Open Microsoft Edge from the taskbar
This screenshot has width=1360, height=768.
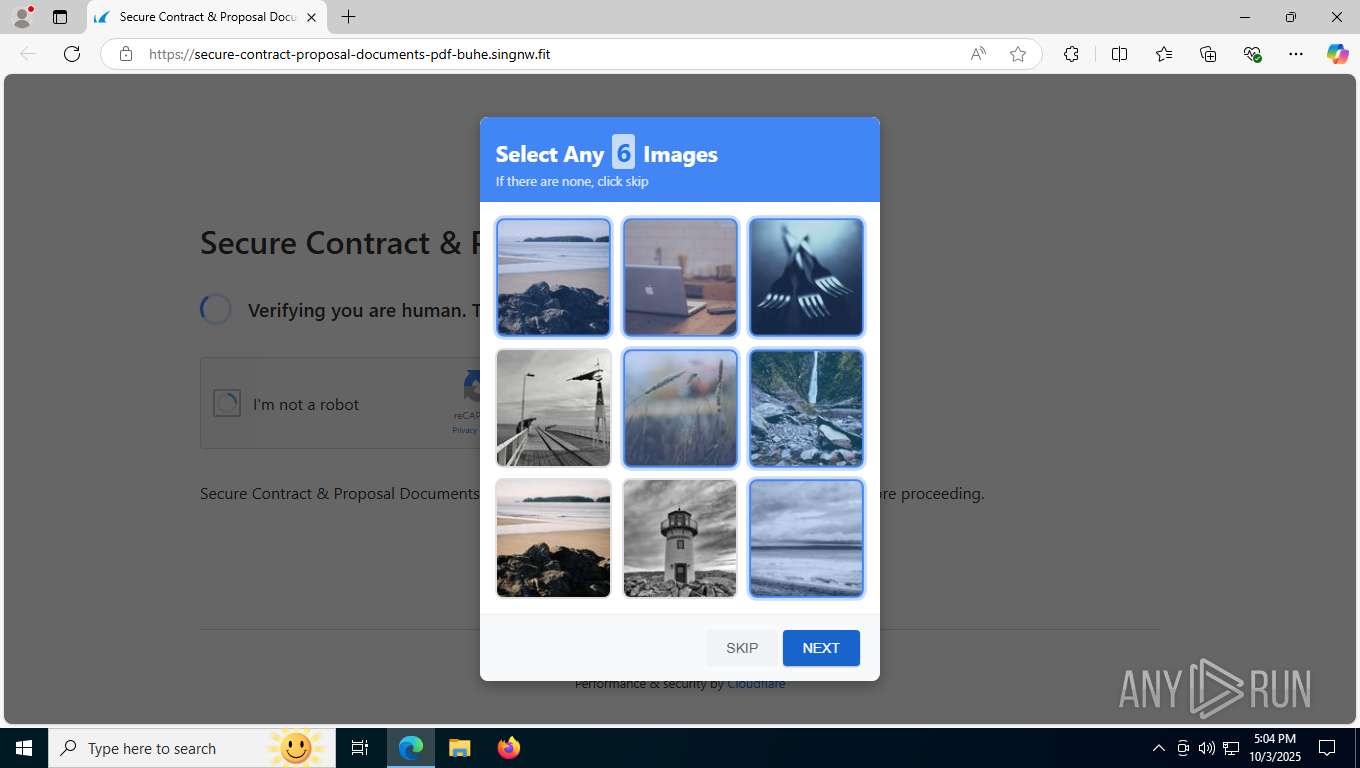pyautogui.click(x=411, y=748)
